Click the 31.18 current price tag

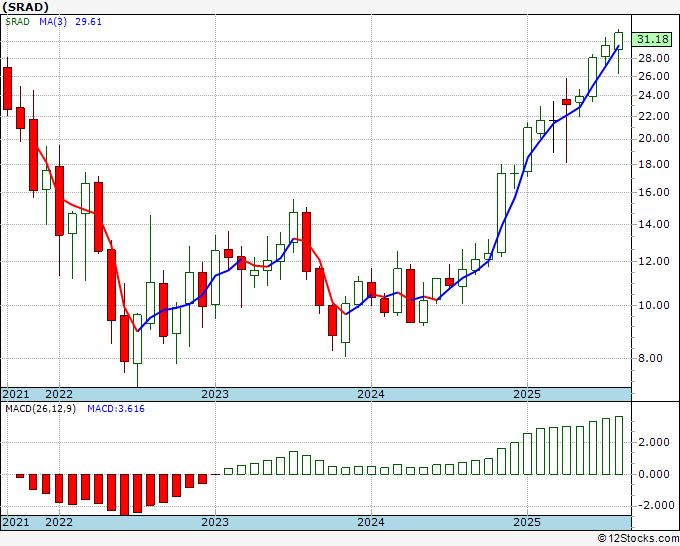pyautogui.click(x=652, y=39)
